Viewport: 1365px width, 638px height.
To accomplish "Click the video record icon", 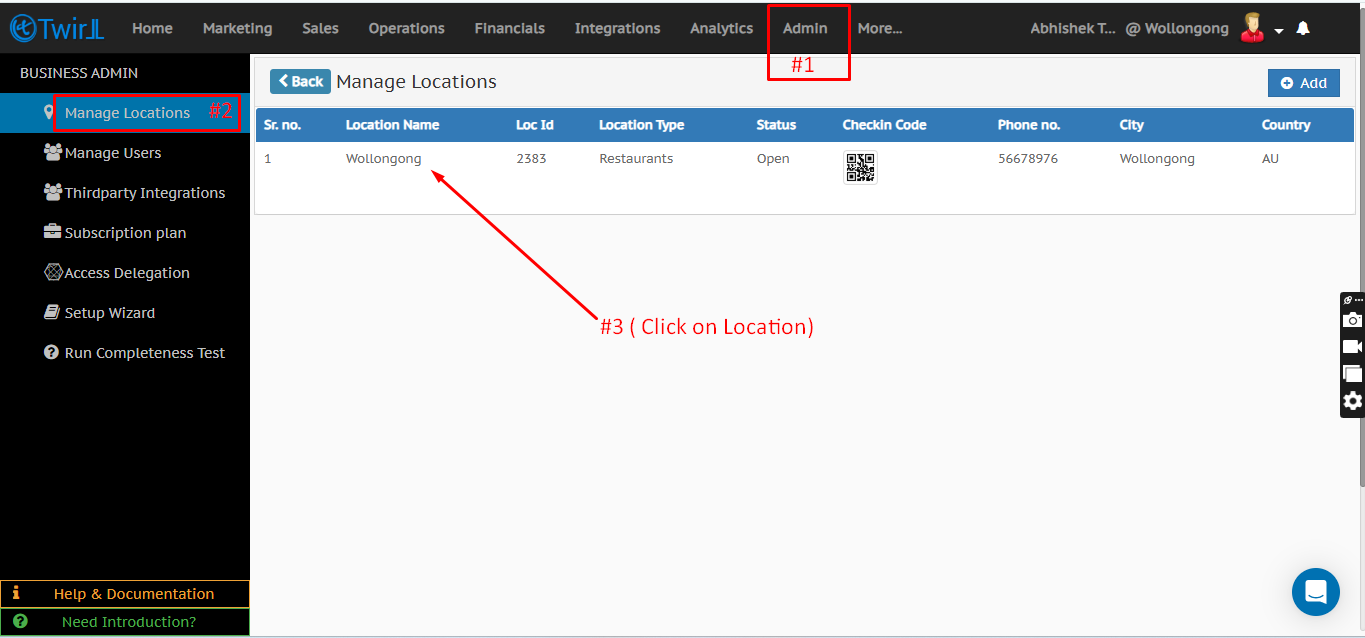I will pyautogui.click(x=1352, y=347).
